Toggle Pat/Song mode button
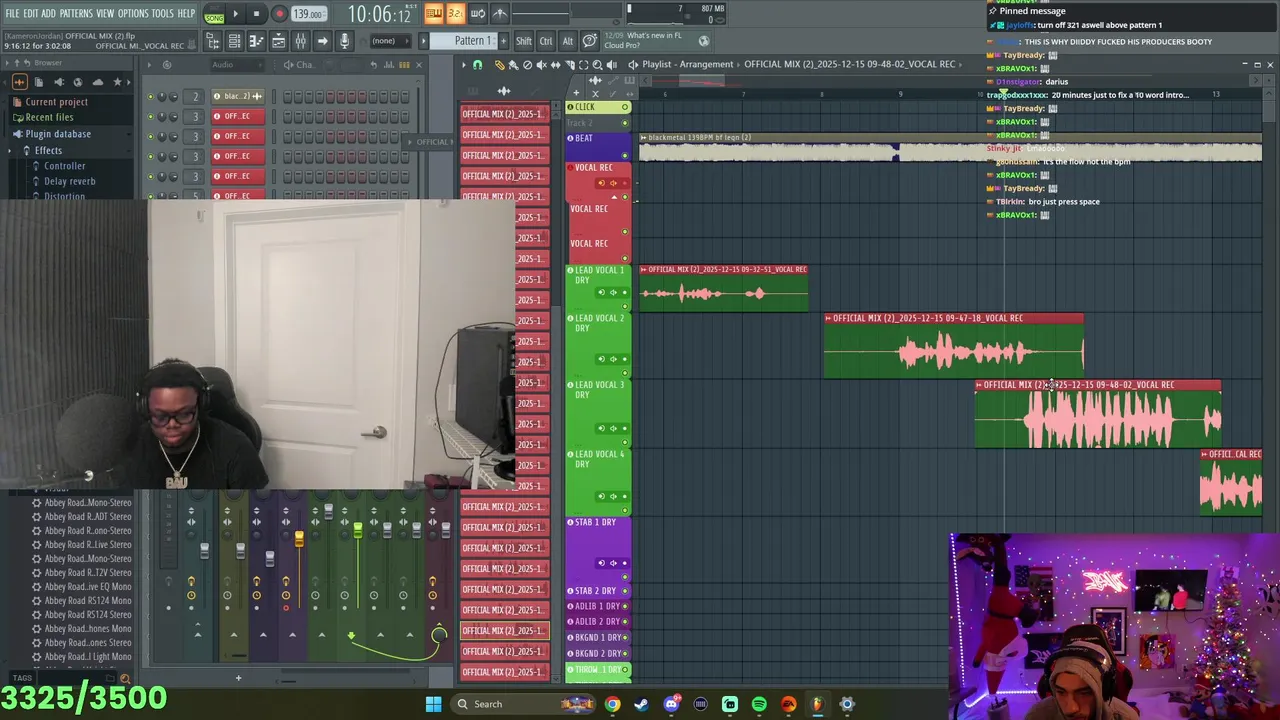 (x=214, y=15)
